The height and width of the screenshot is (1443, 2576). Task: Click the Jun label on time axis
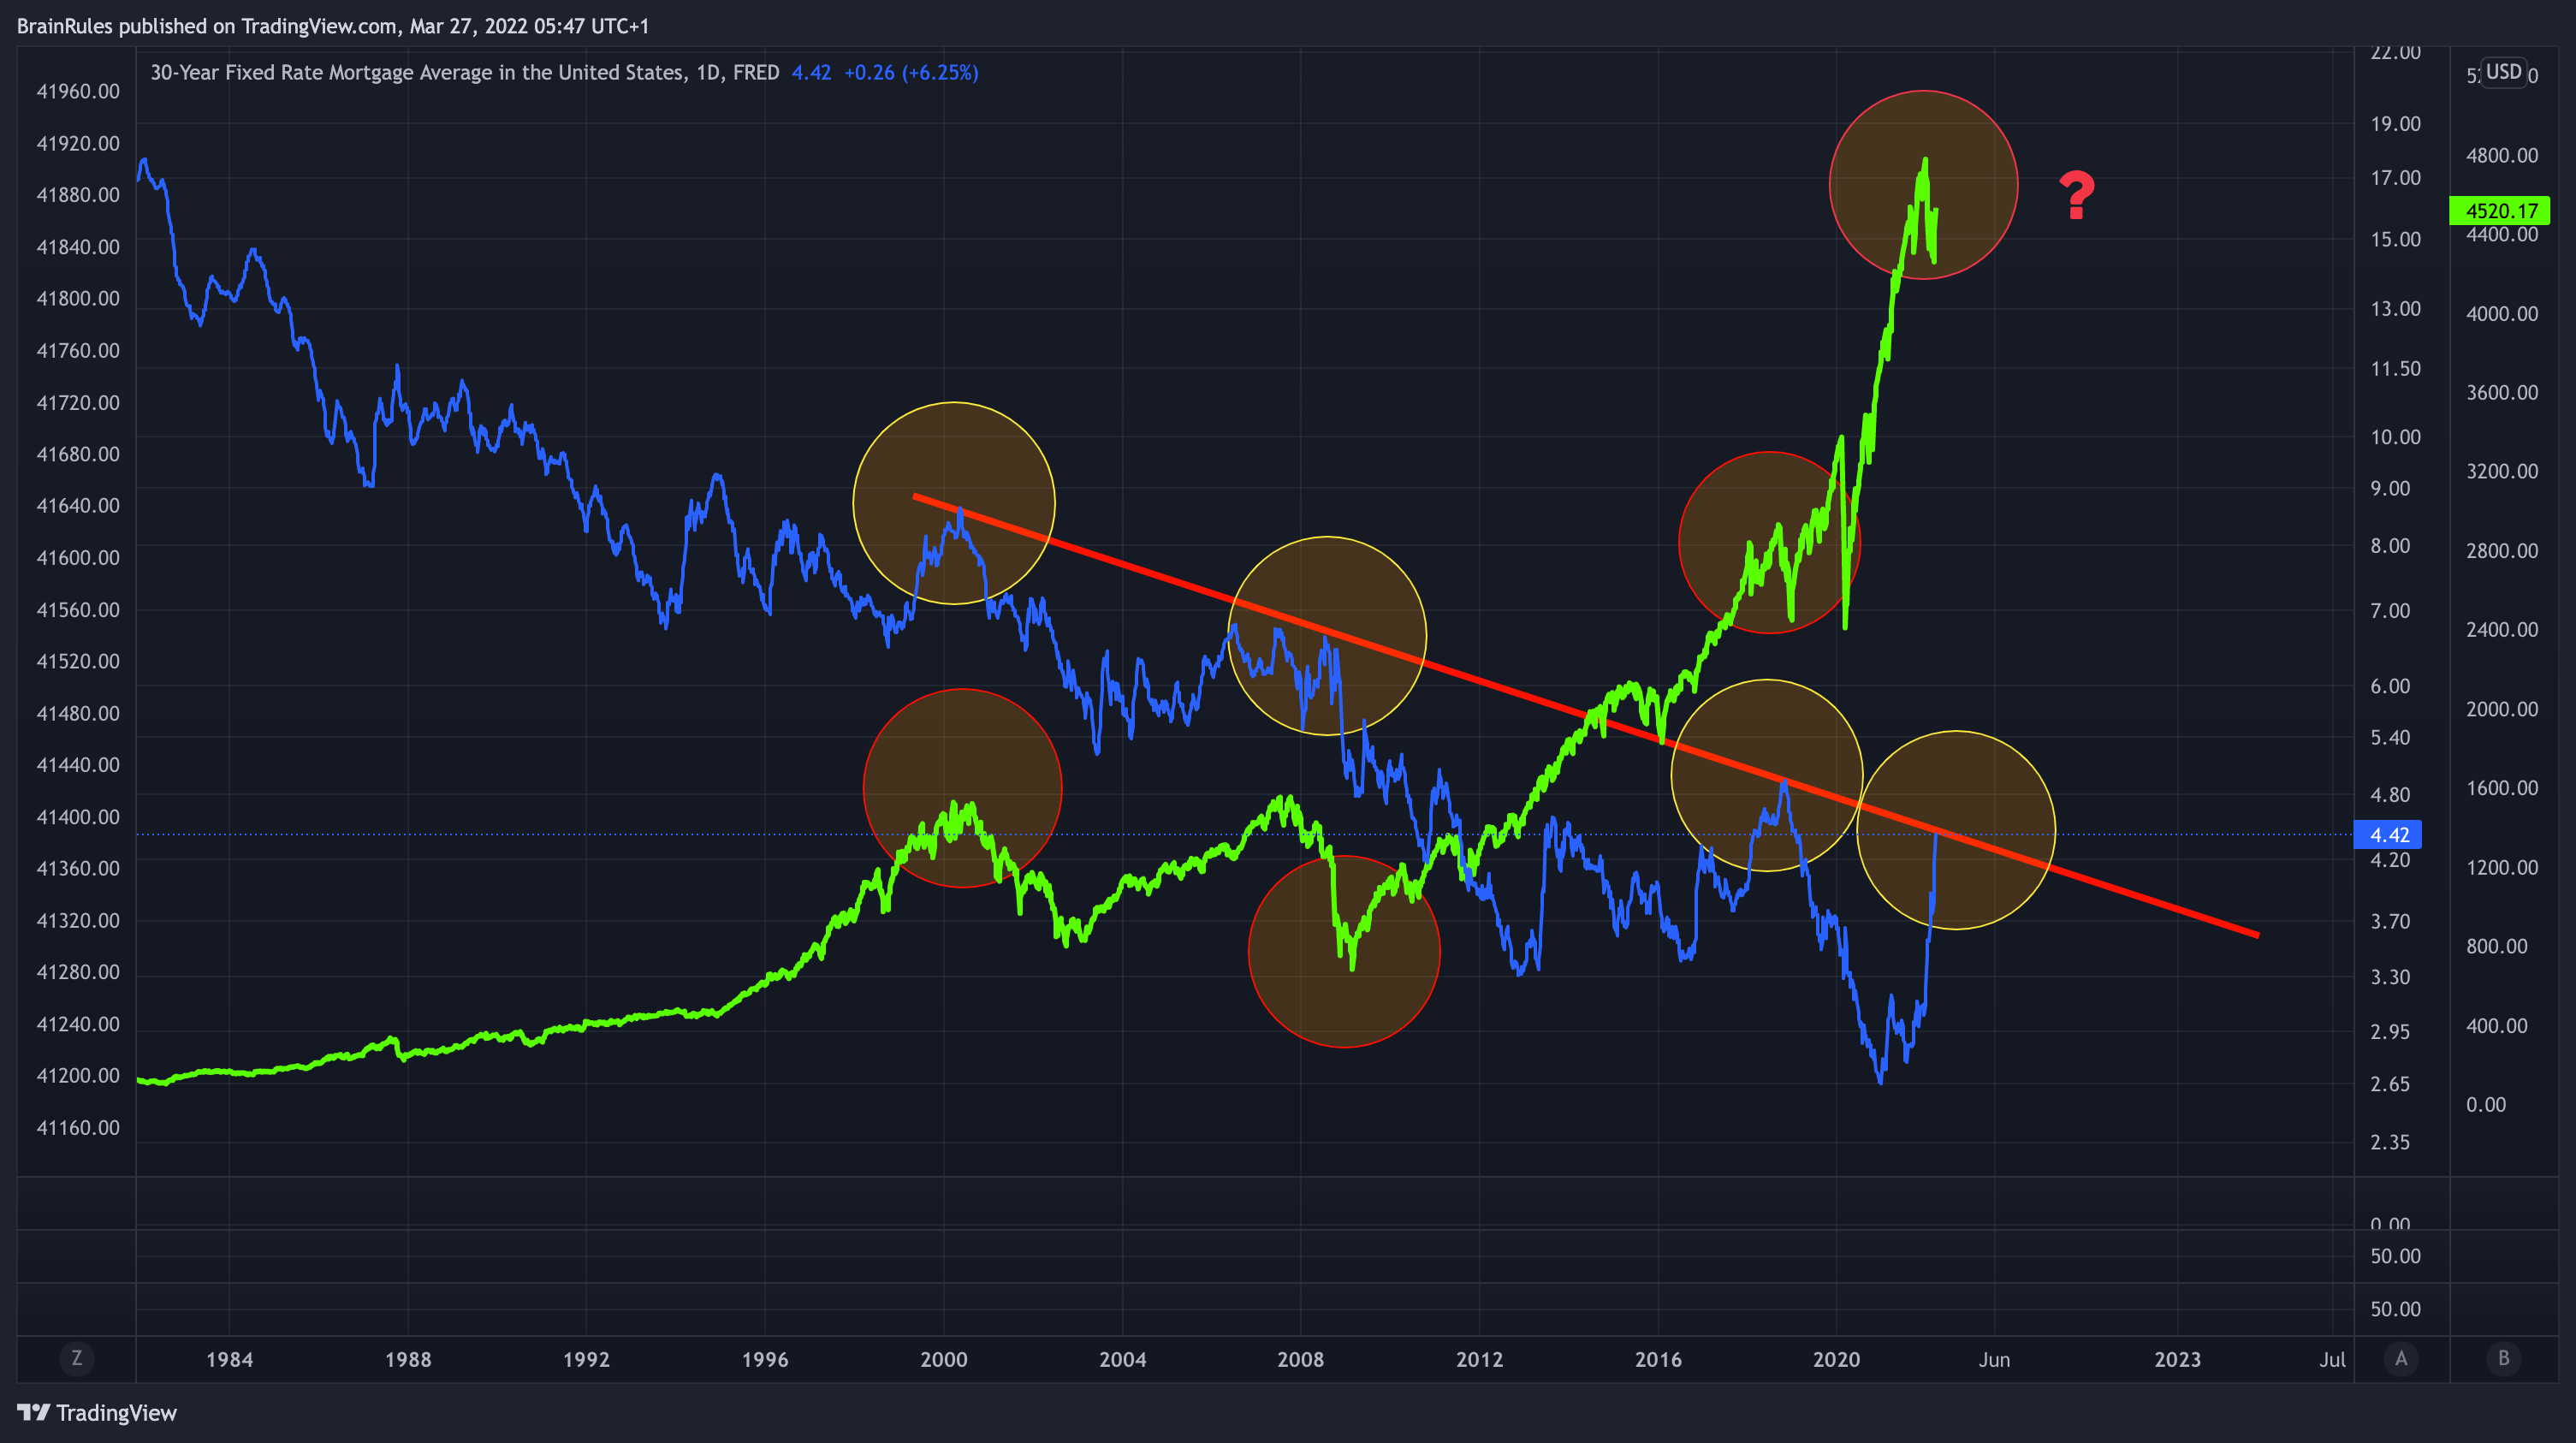point(1994,1359)
